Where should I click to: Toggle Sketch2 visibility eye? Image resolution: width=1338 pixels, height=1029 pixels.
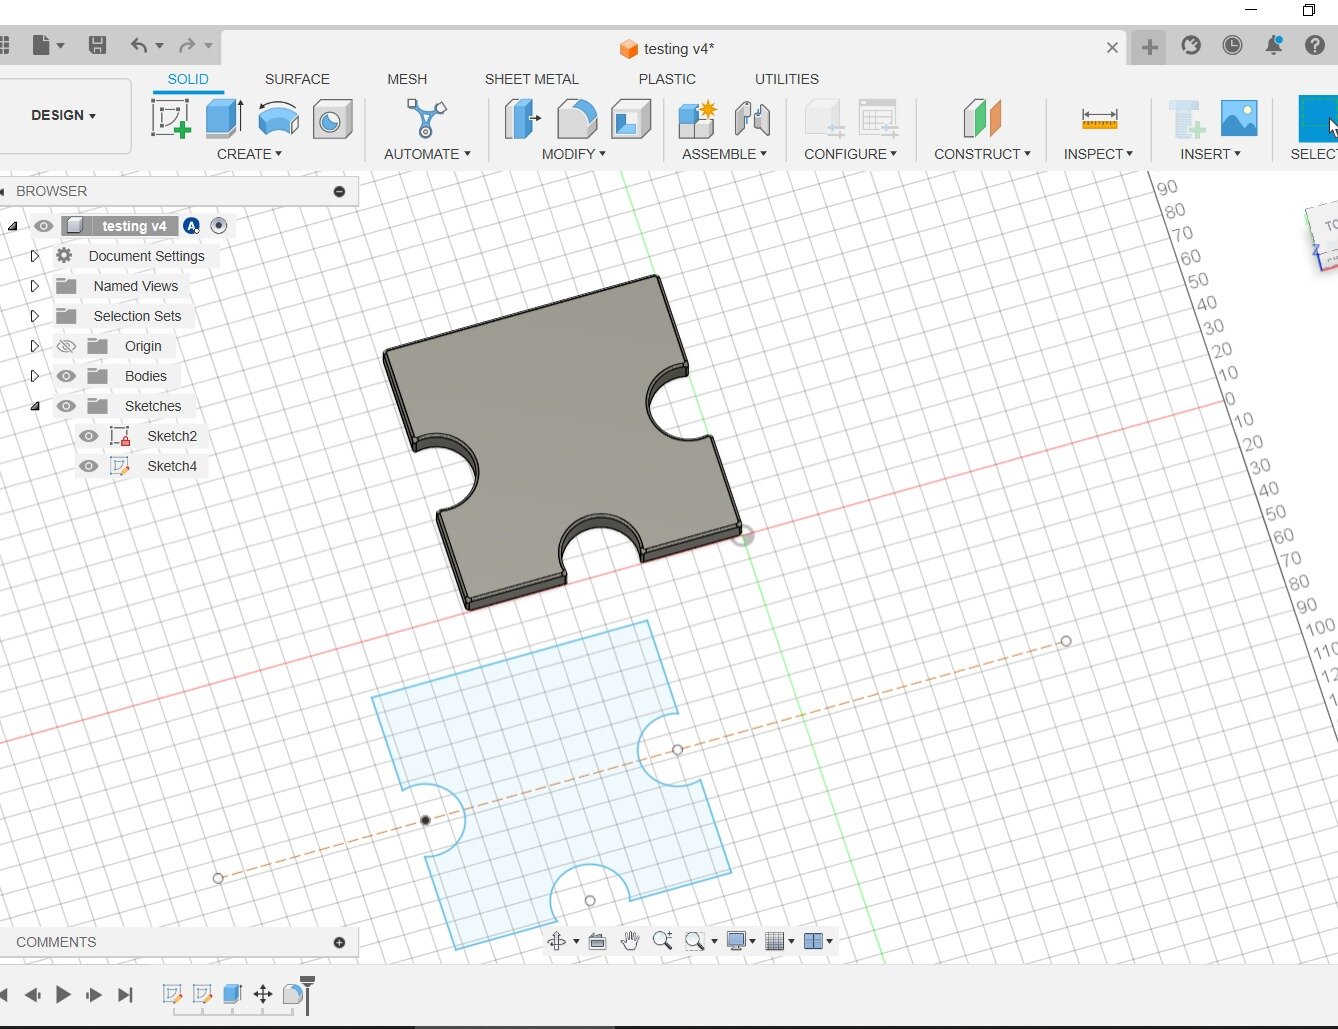(89, 436)
